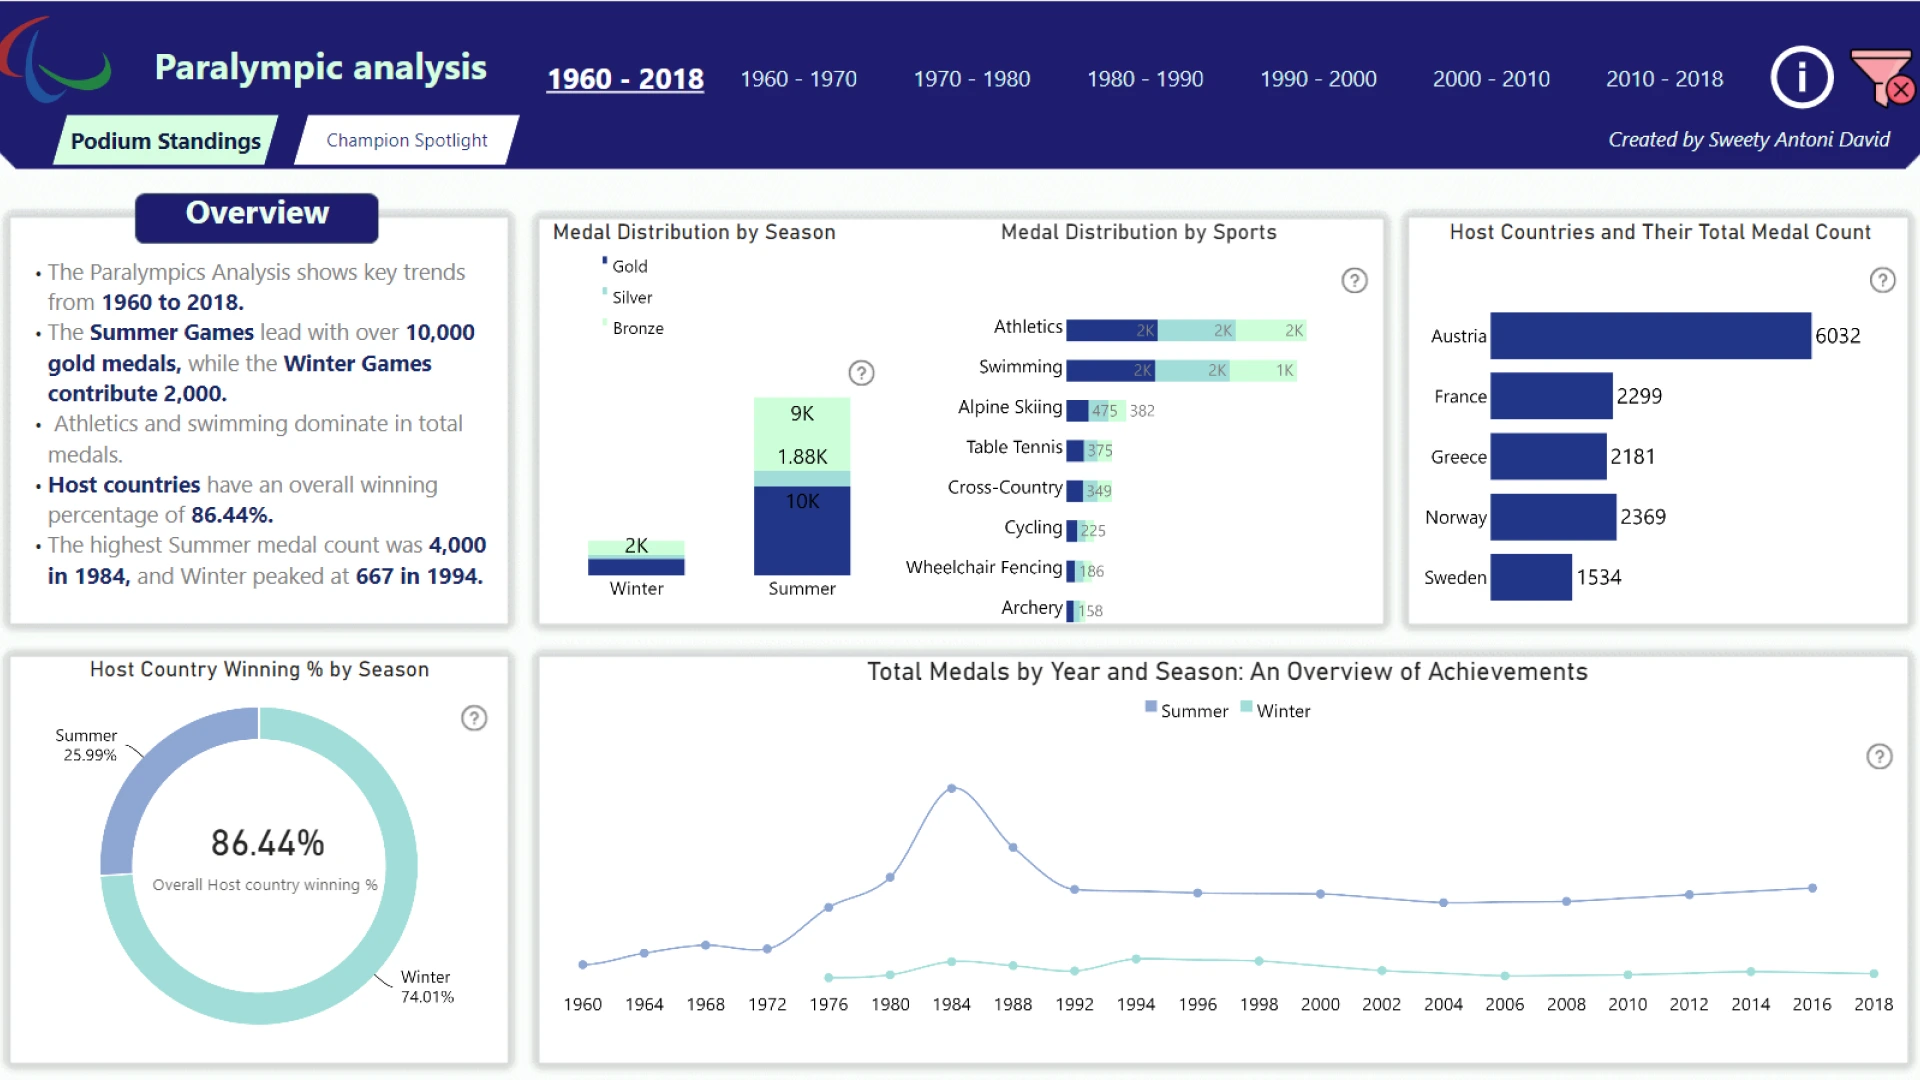Click the Paralympic logo in the header
The image size is (1920, 1080).
(x=57, y=60)
